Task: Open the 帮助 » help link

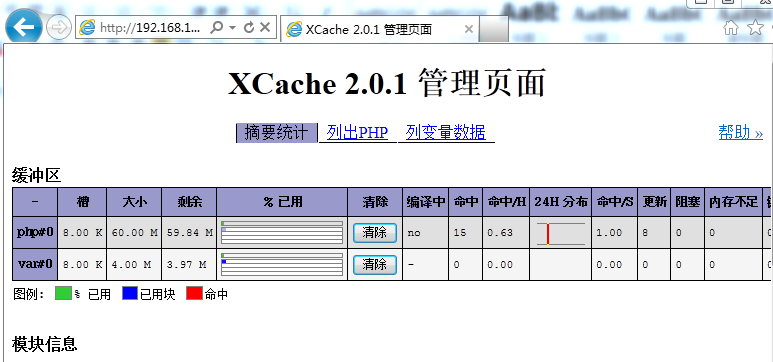Action: tap(740, 132)
